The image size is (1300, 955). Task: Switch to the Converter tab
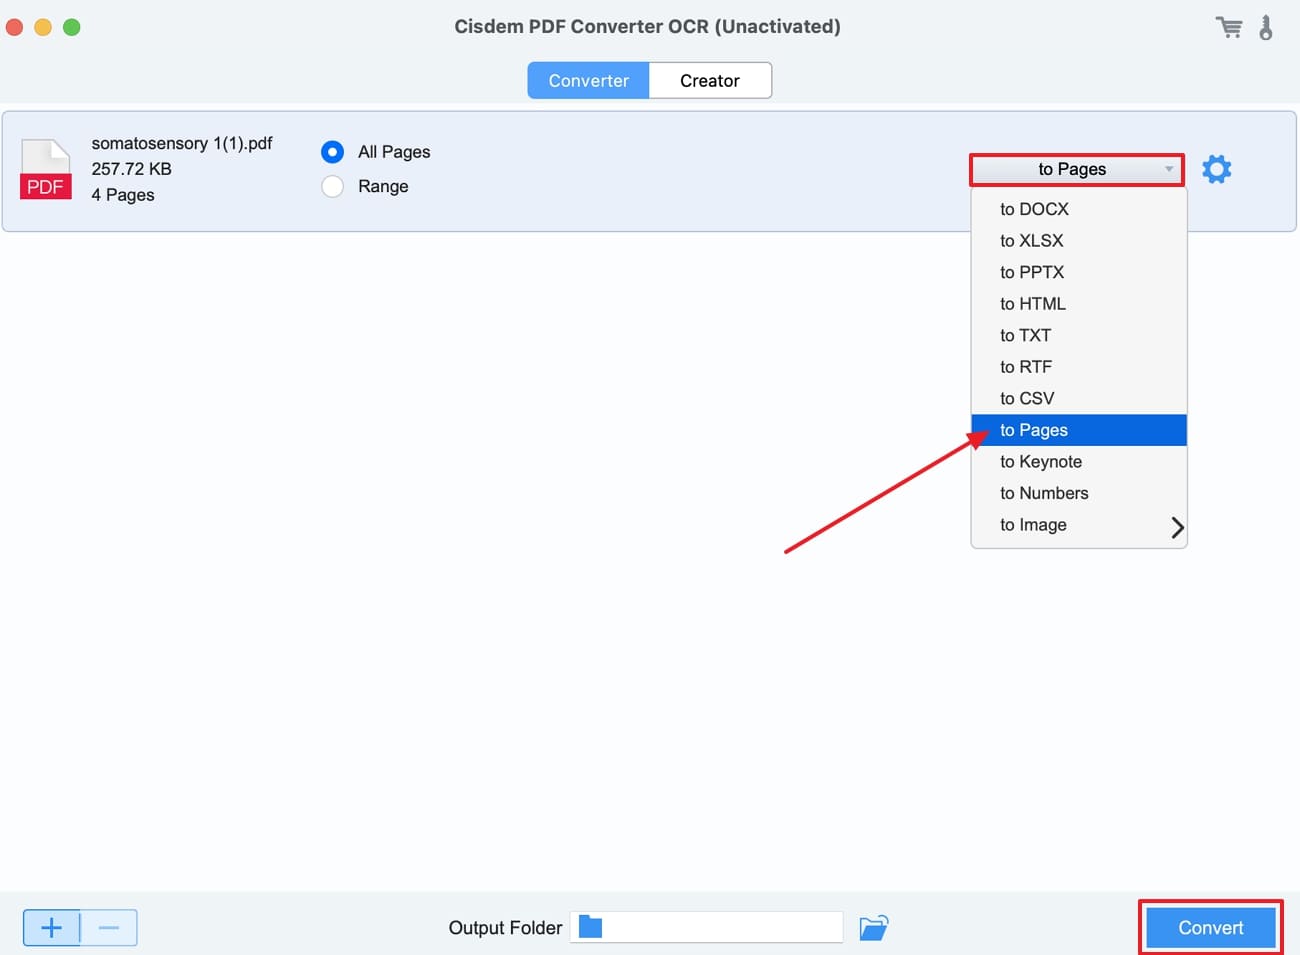tap(588, 81)
